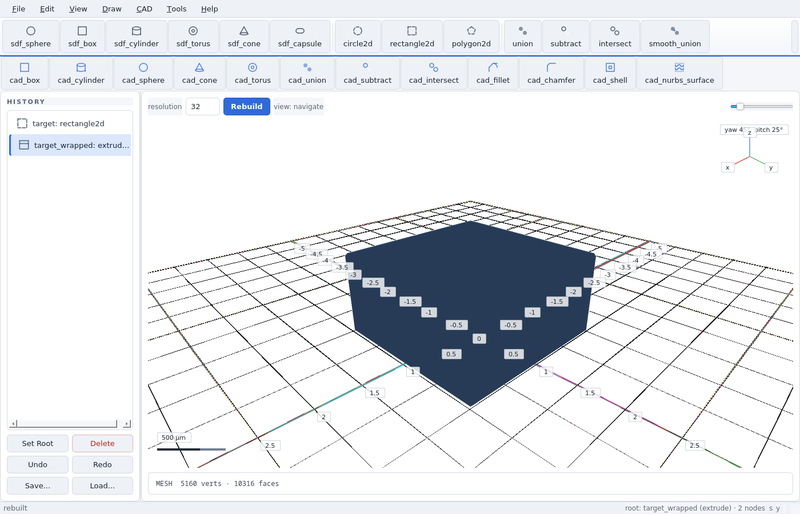Select target: rectangle2d in history
Screen dimensions: 800x514
(70, 123)
